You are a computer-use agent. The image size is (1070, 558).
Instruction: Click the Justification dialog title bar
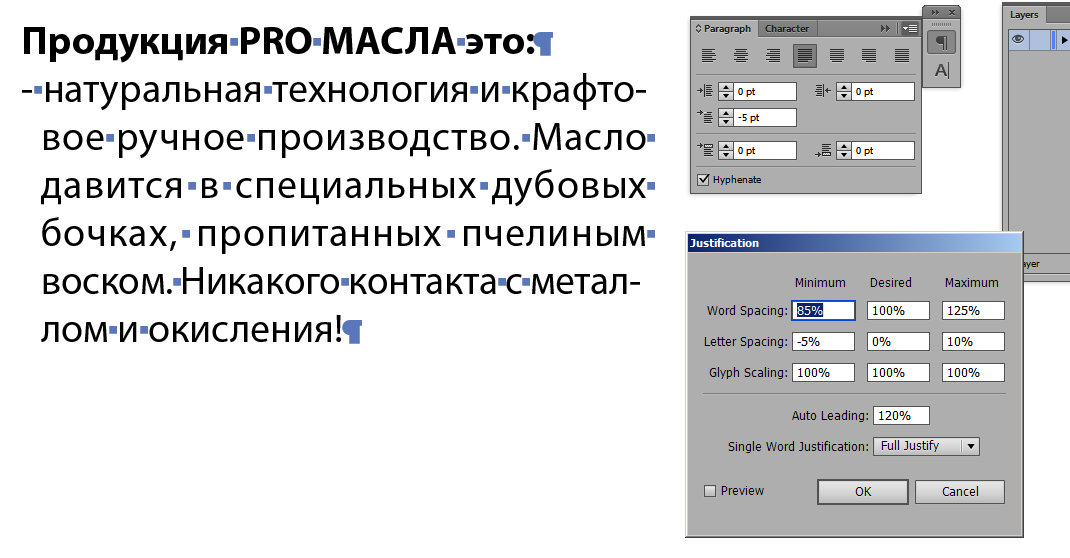[854, 243]
